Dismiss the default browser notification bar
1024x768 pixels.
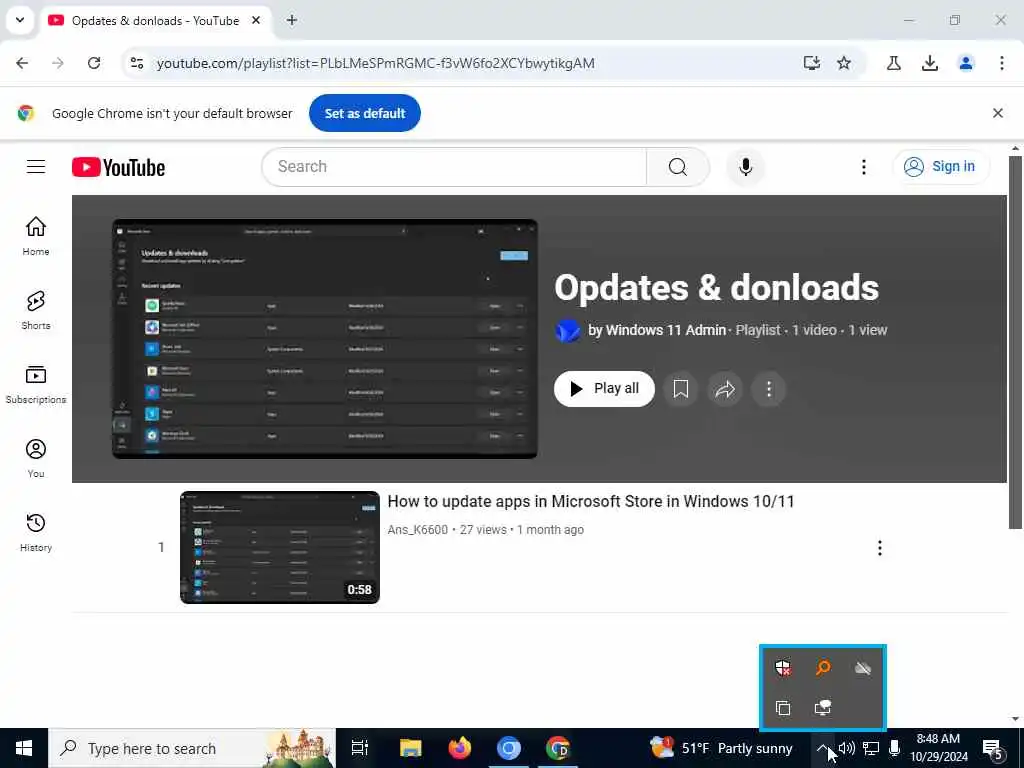[998, 113]
